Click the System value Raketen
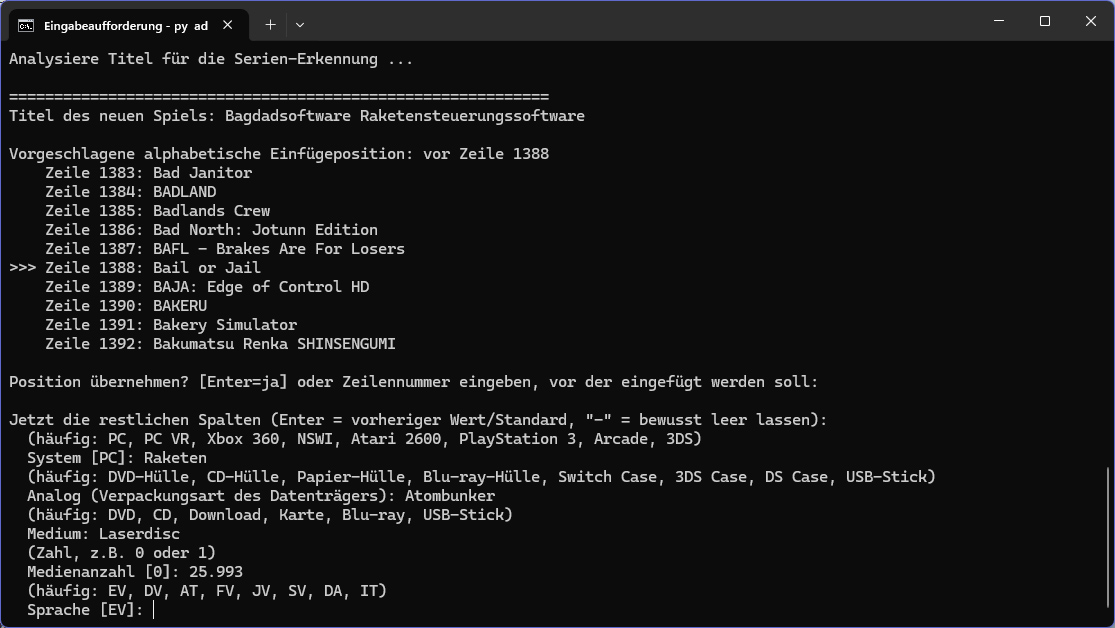 pos(176,458)
